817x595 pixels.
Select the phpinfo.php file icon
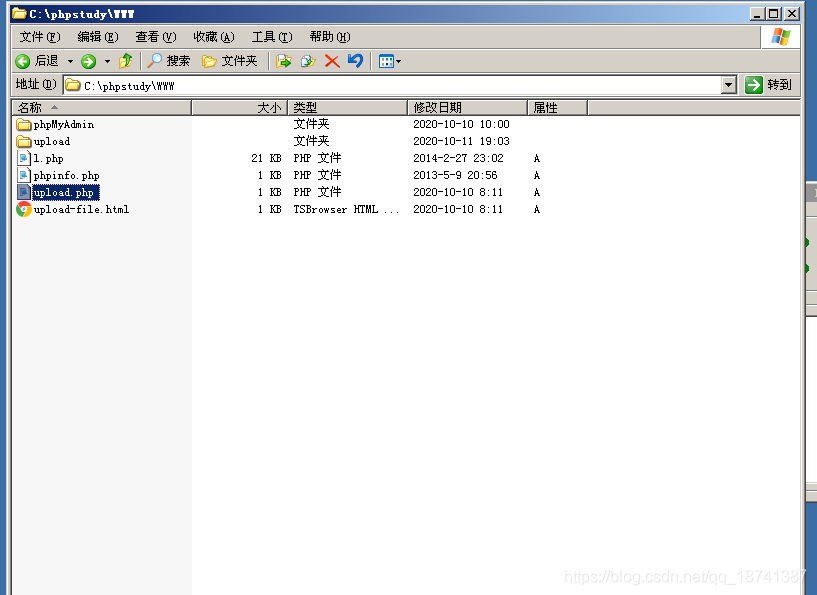(x=23, y=175)
